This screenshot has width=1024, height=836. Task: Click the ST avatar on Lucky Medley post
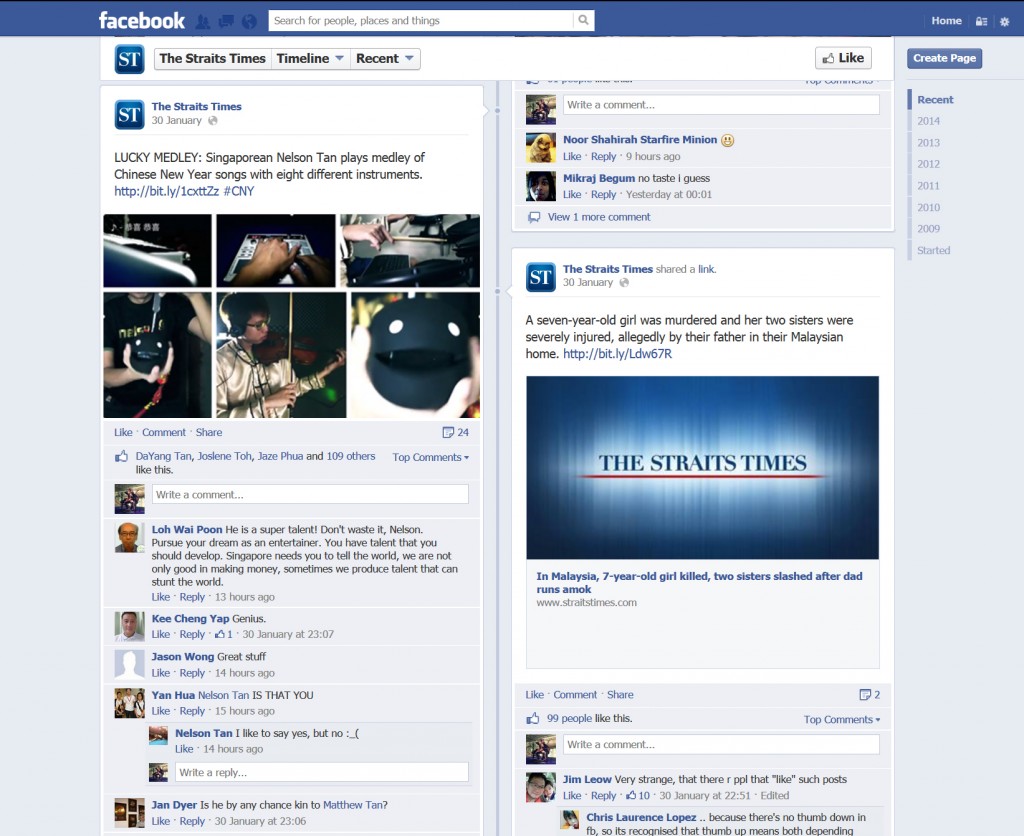pos(129,114)
